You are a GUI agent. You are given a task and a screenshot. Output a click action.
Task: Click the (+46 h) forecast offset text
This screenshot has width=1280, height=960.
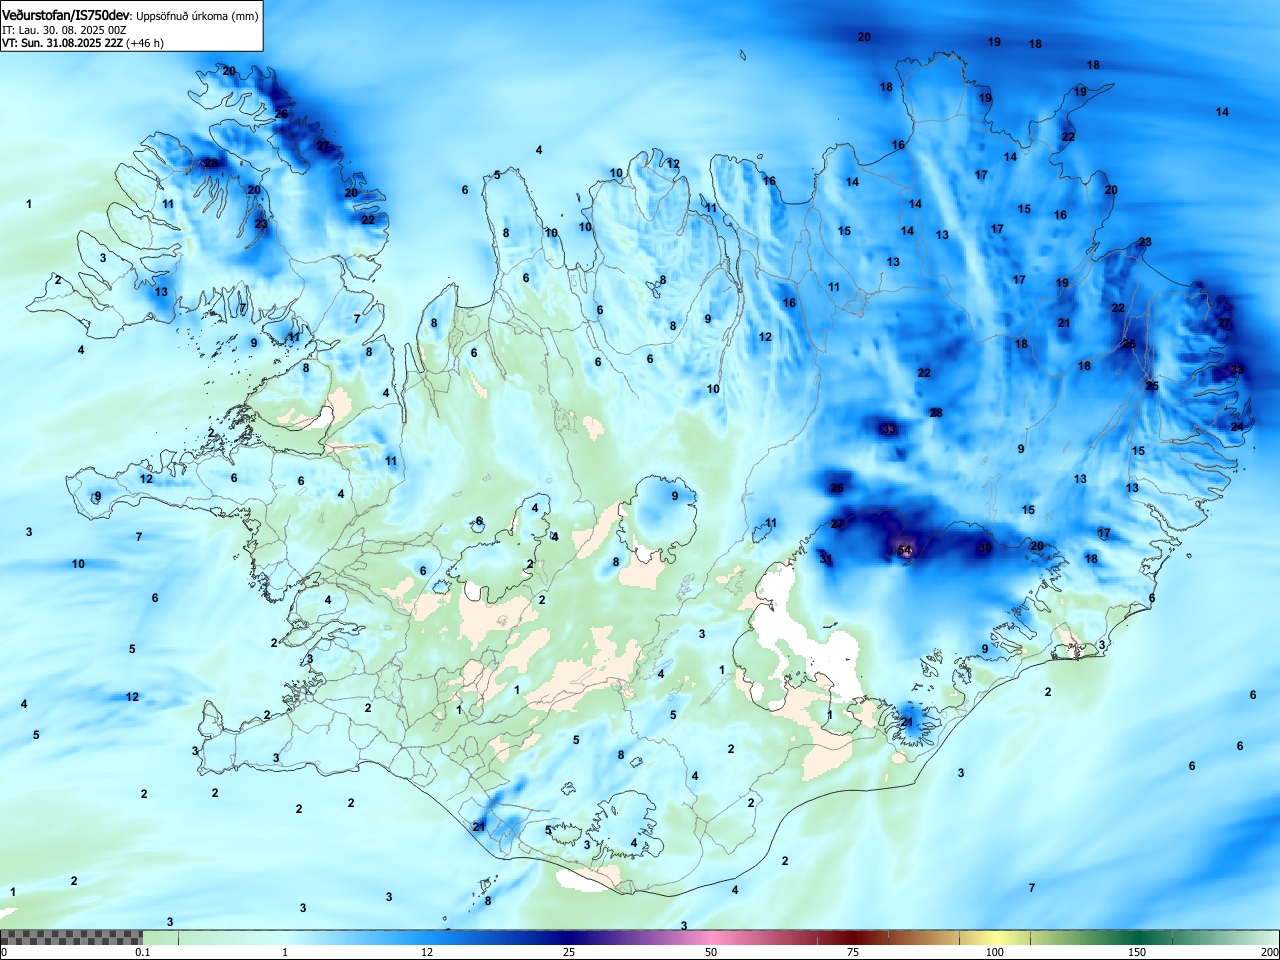[145, 43]
